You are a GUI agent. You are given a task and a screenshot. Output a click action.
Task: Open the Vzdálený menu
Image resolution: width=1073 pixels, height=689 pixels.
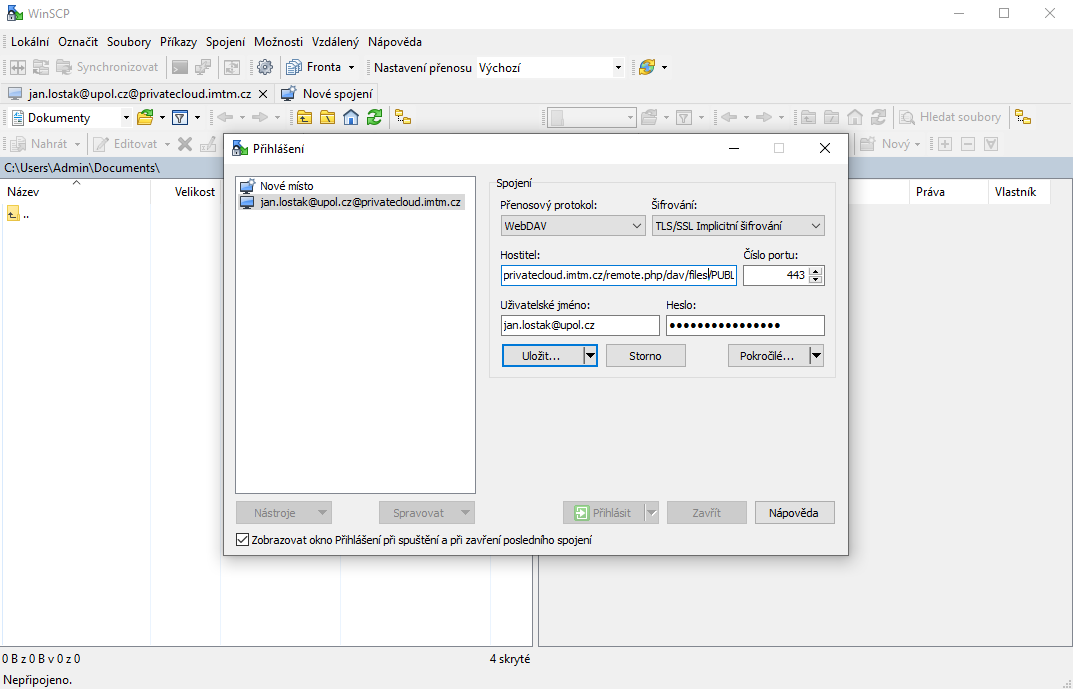[x=335, y=42]
